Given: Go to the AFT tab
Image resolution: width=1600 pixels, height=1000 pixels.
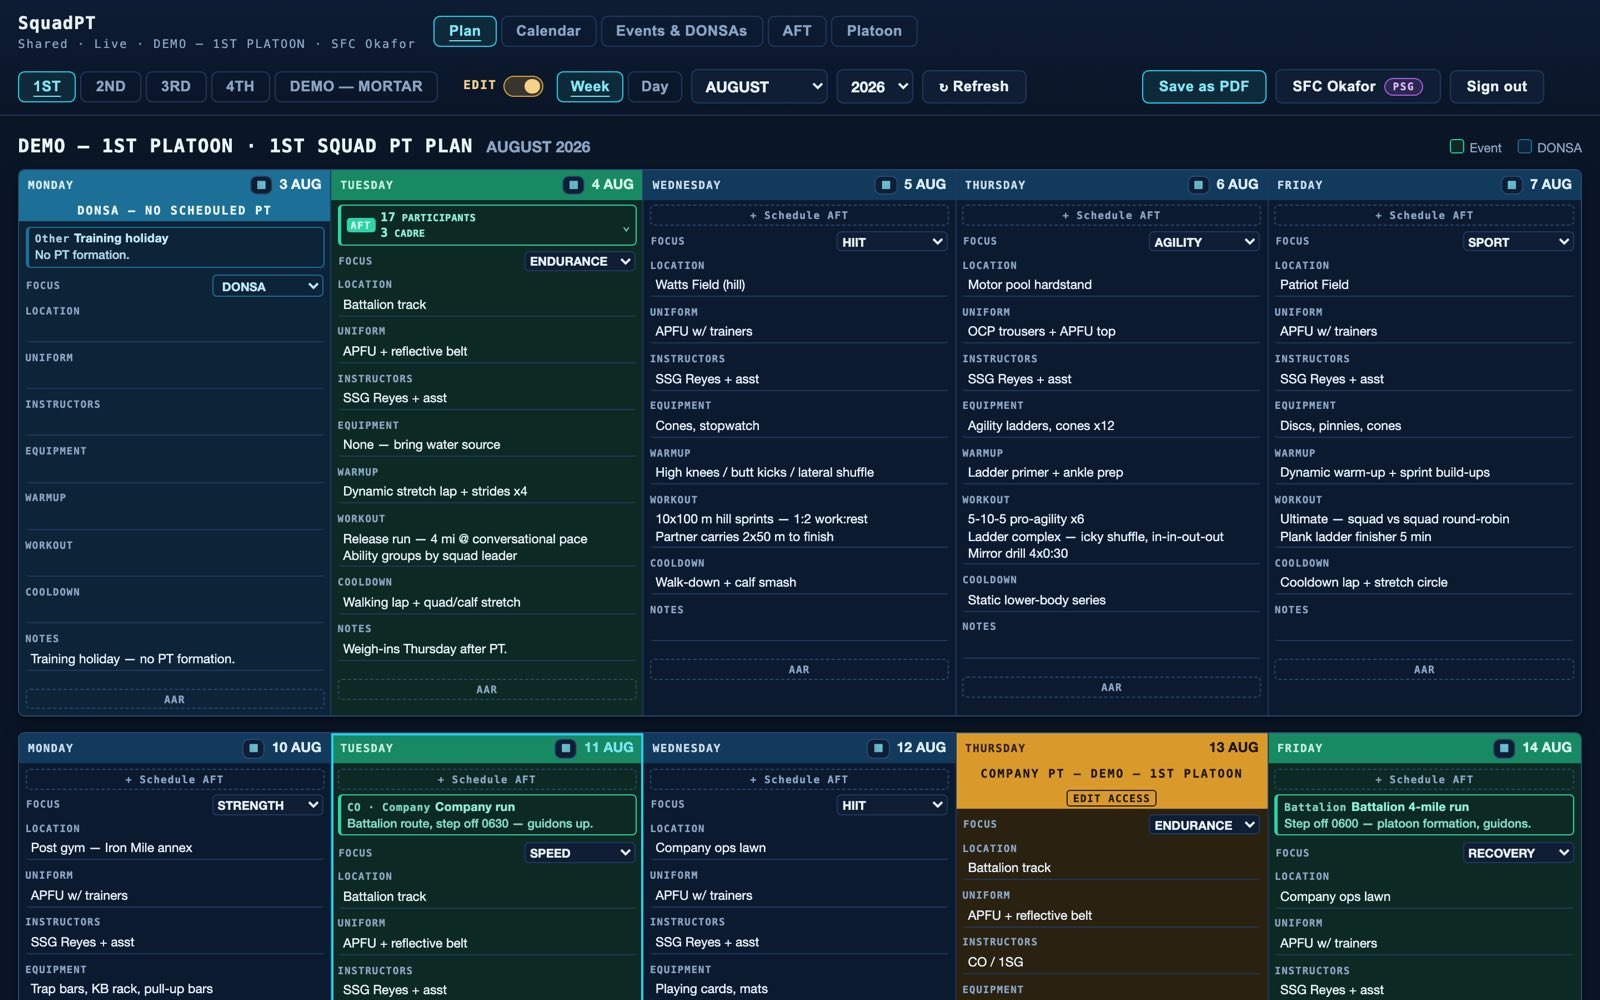Looking at the screenshot, I should point(797,31).
